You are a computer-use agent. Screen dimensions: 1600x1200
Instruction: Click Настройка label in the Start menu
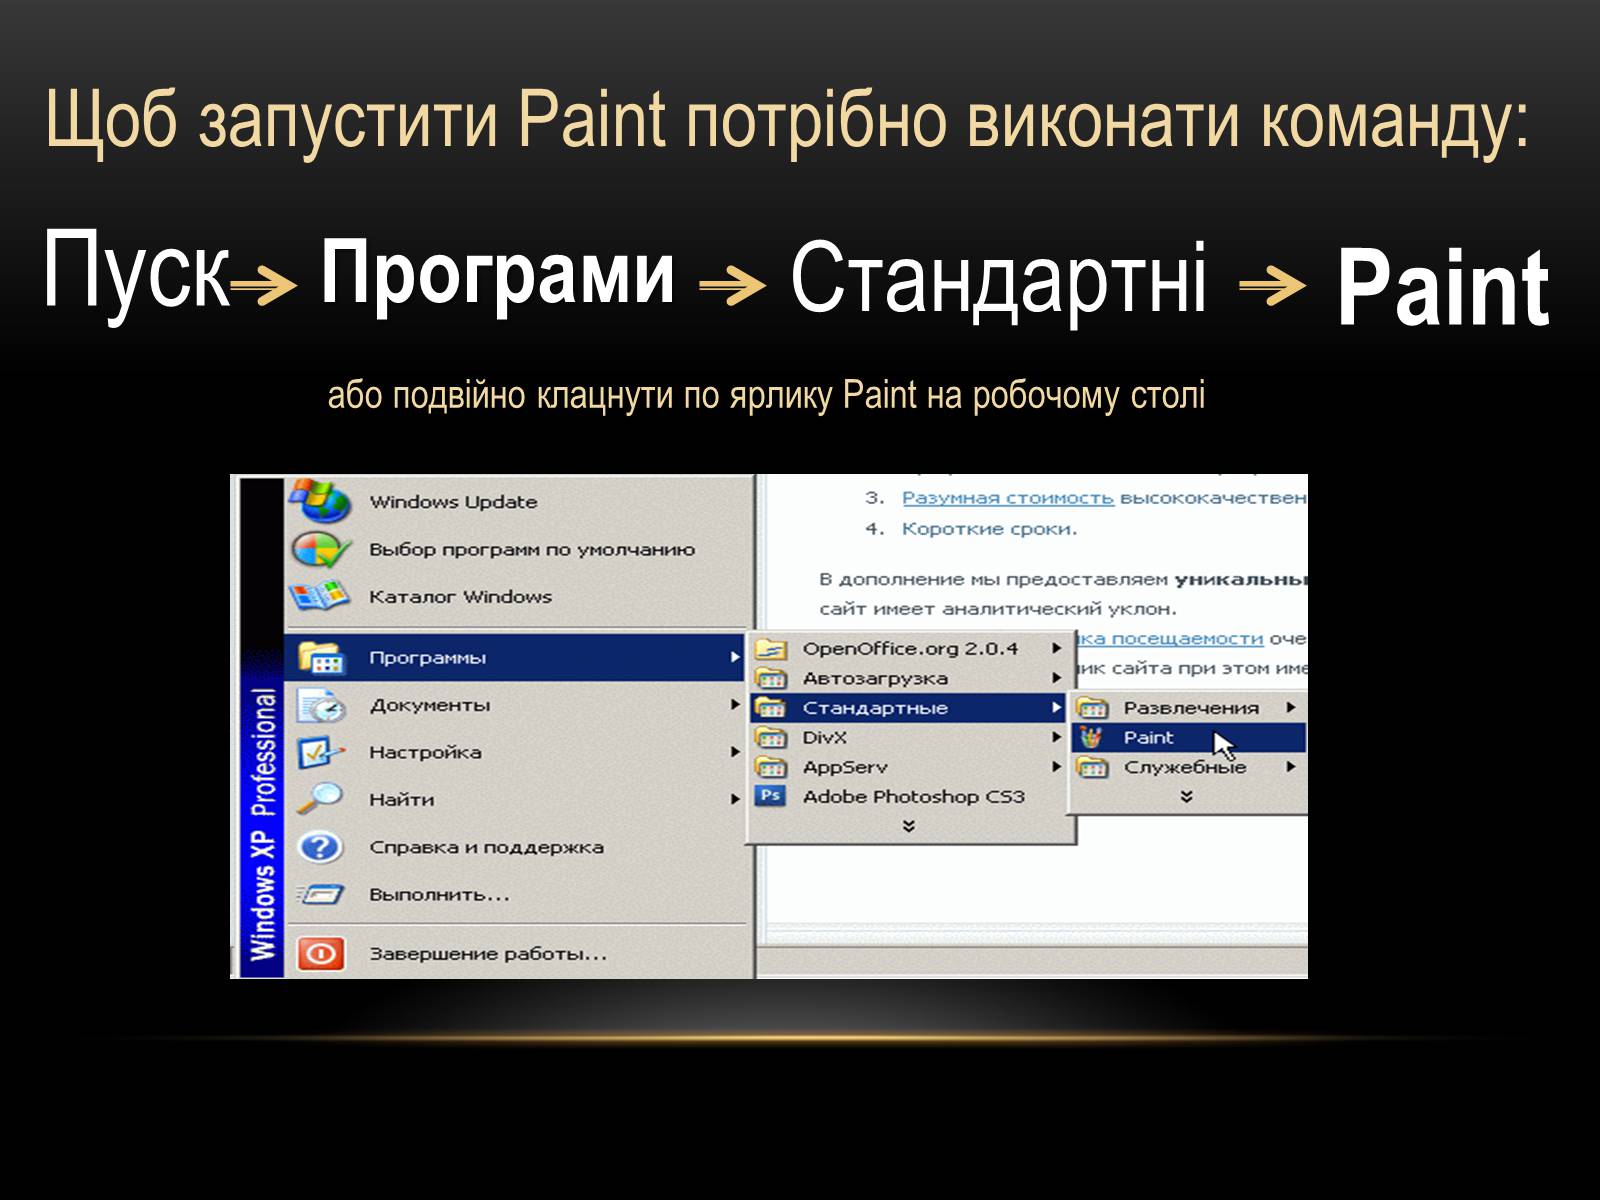tap(425, 752)
